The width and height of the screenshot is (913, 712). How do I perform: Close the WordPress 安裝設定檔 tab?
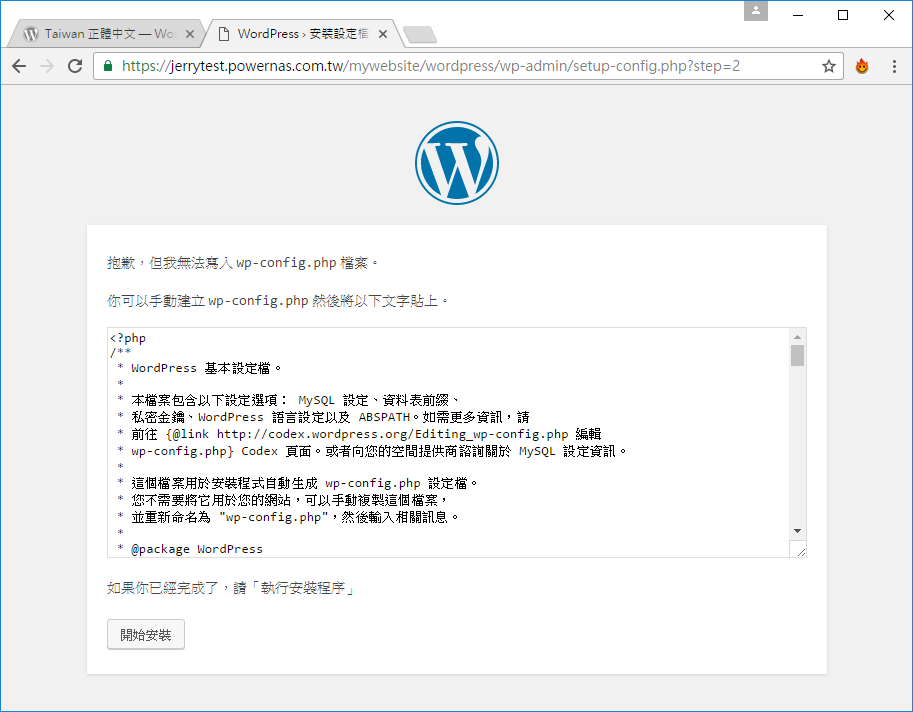click(383, 34)
